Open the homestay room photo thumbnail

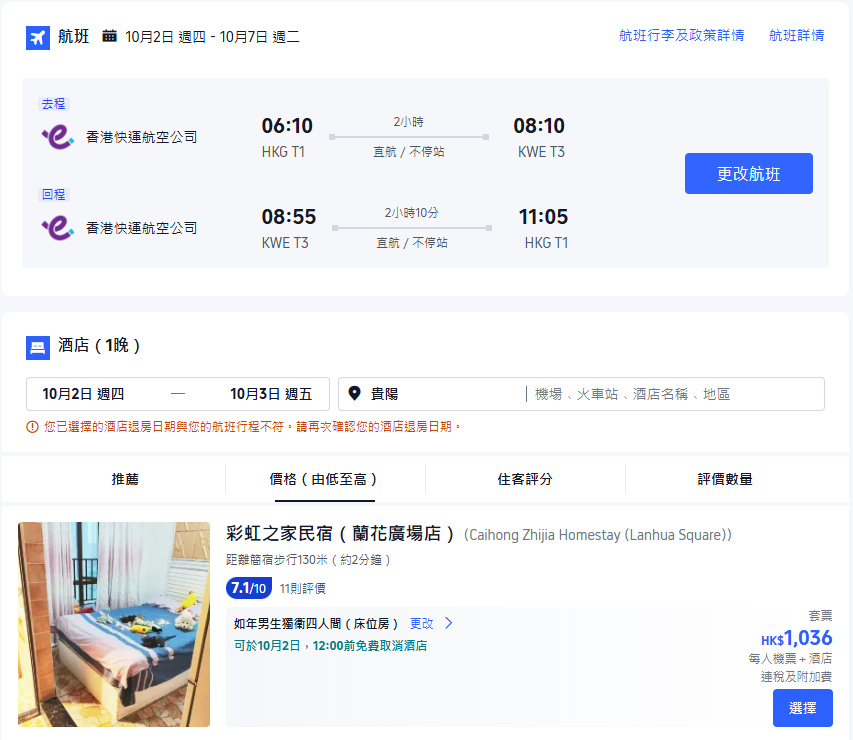point(113,624)
